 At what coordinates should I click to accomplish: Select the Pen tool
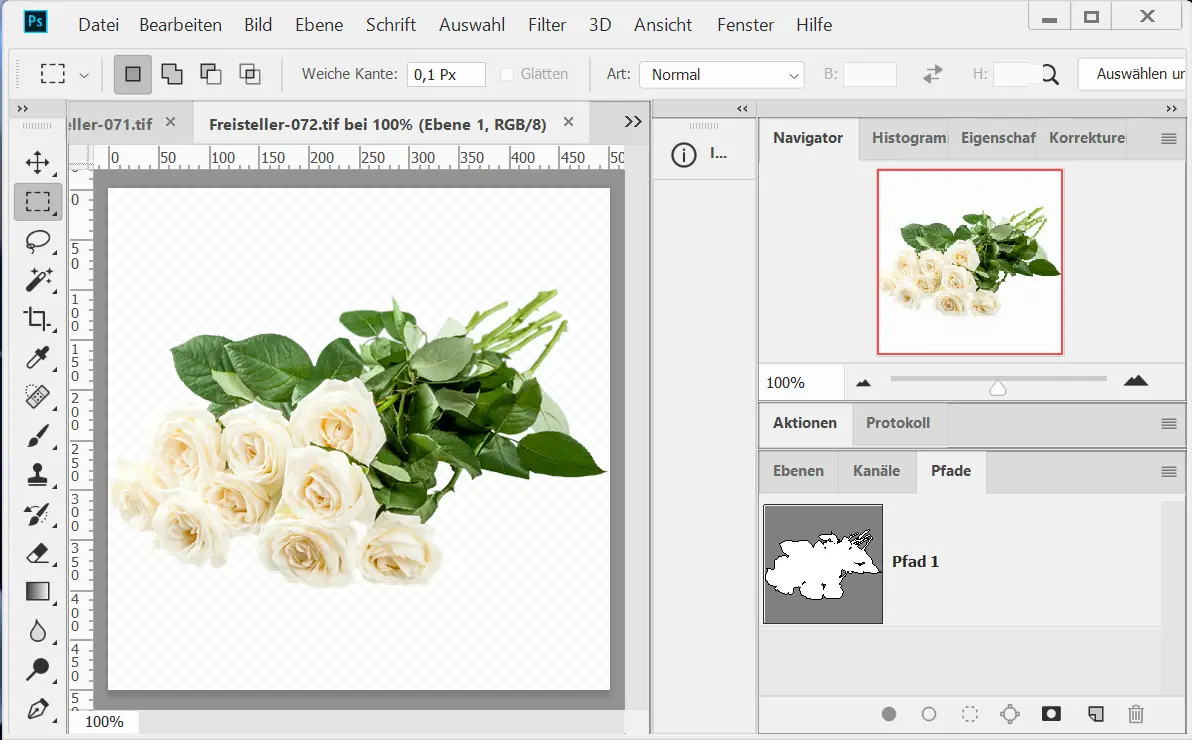click(x=38, y=709)
